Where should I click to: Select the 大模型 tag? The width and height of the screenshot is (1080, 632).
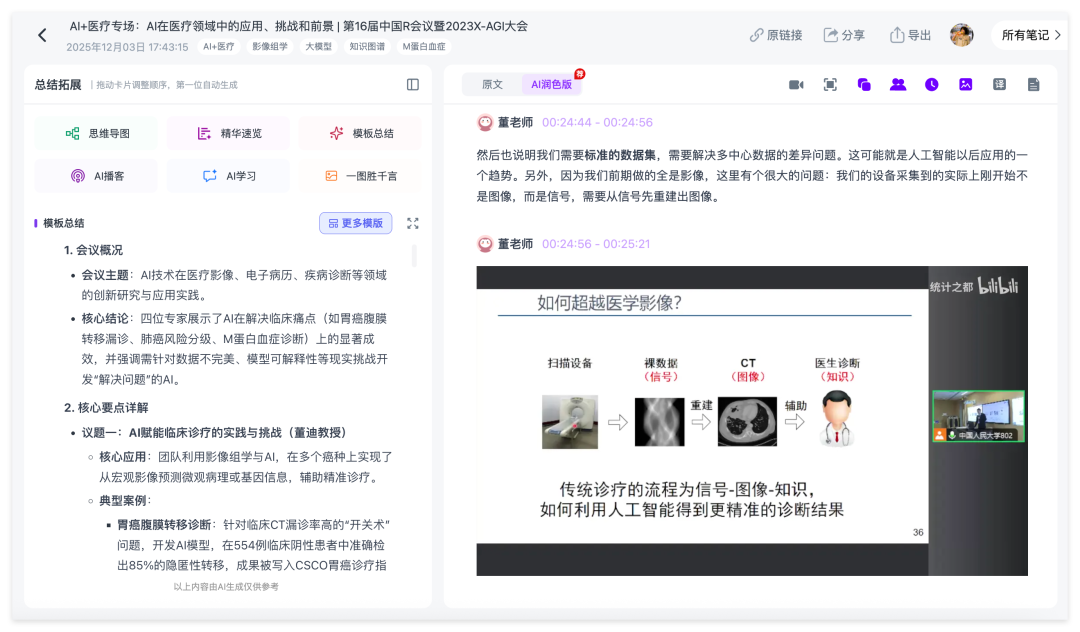pos(318,47)
